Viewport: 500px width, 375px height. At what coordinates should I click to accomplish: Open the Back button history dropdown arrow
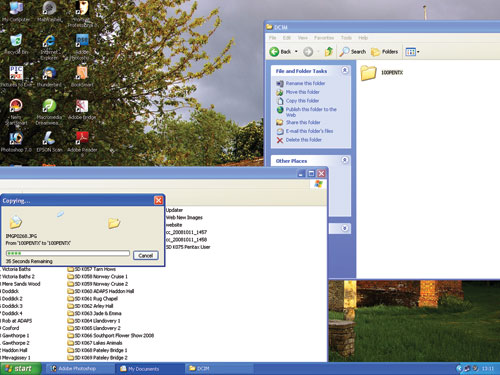click(x=296, y=52)
